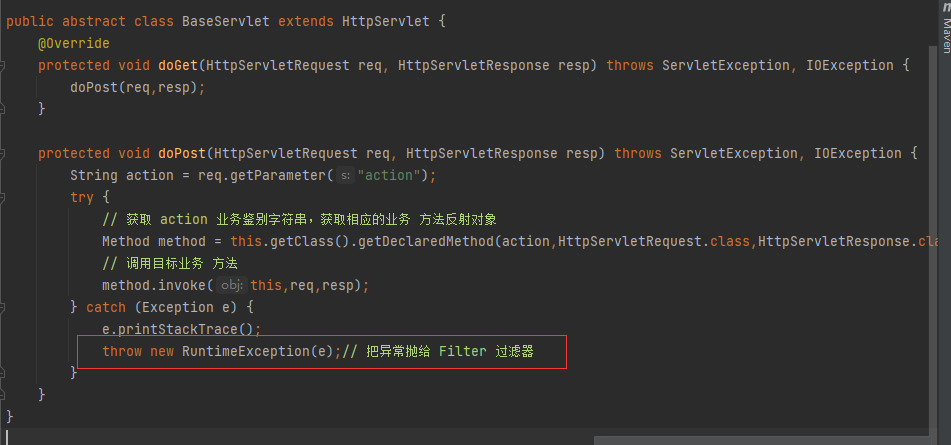Click the 's:' parameter inlay hint

344,176
